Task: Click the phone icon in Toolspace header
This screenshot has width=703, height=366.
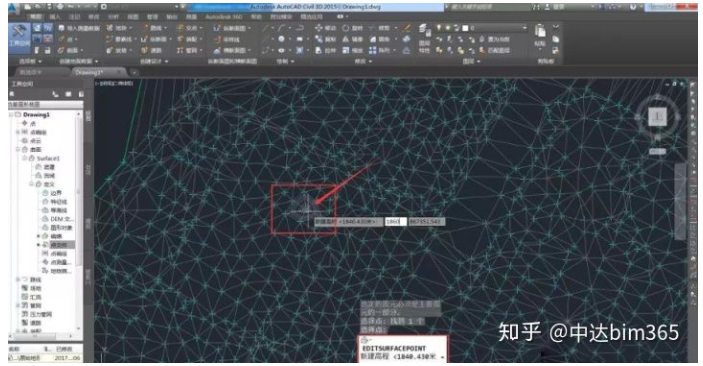Action: coord(55,94)
